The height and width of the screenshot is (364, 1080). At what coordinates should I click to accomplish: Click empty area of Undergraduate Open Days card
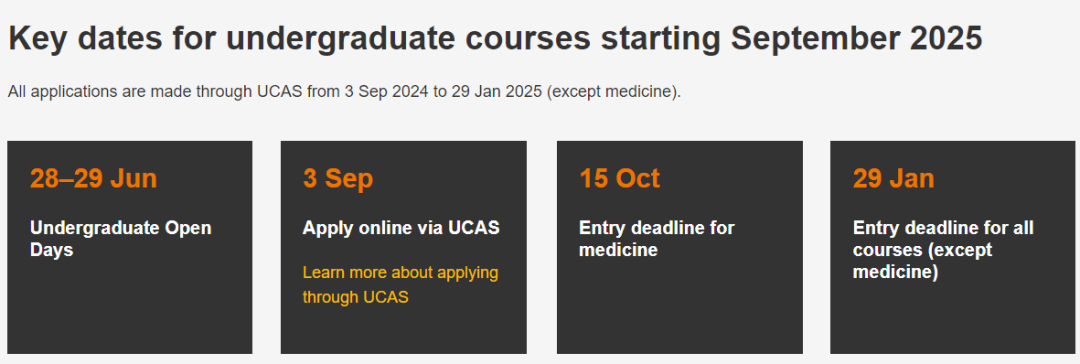[x=129, y=310]
